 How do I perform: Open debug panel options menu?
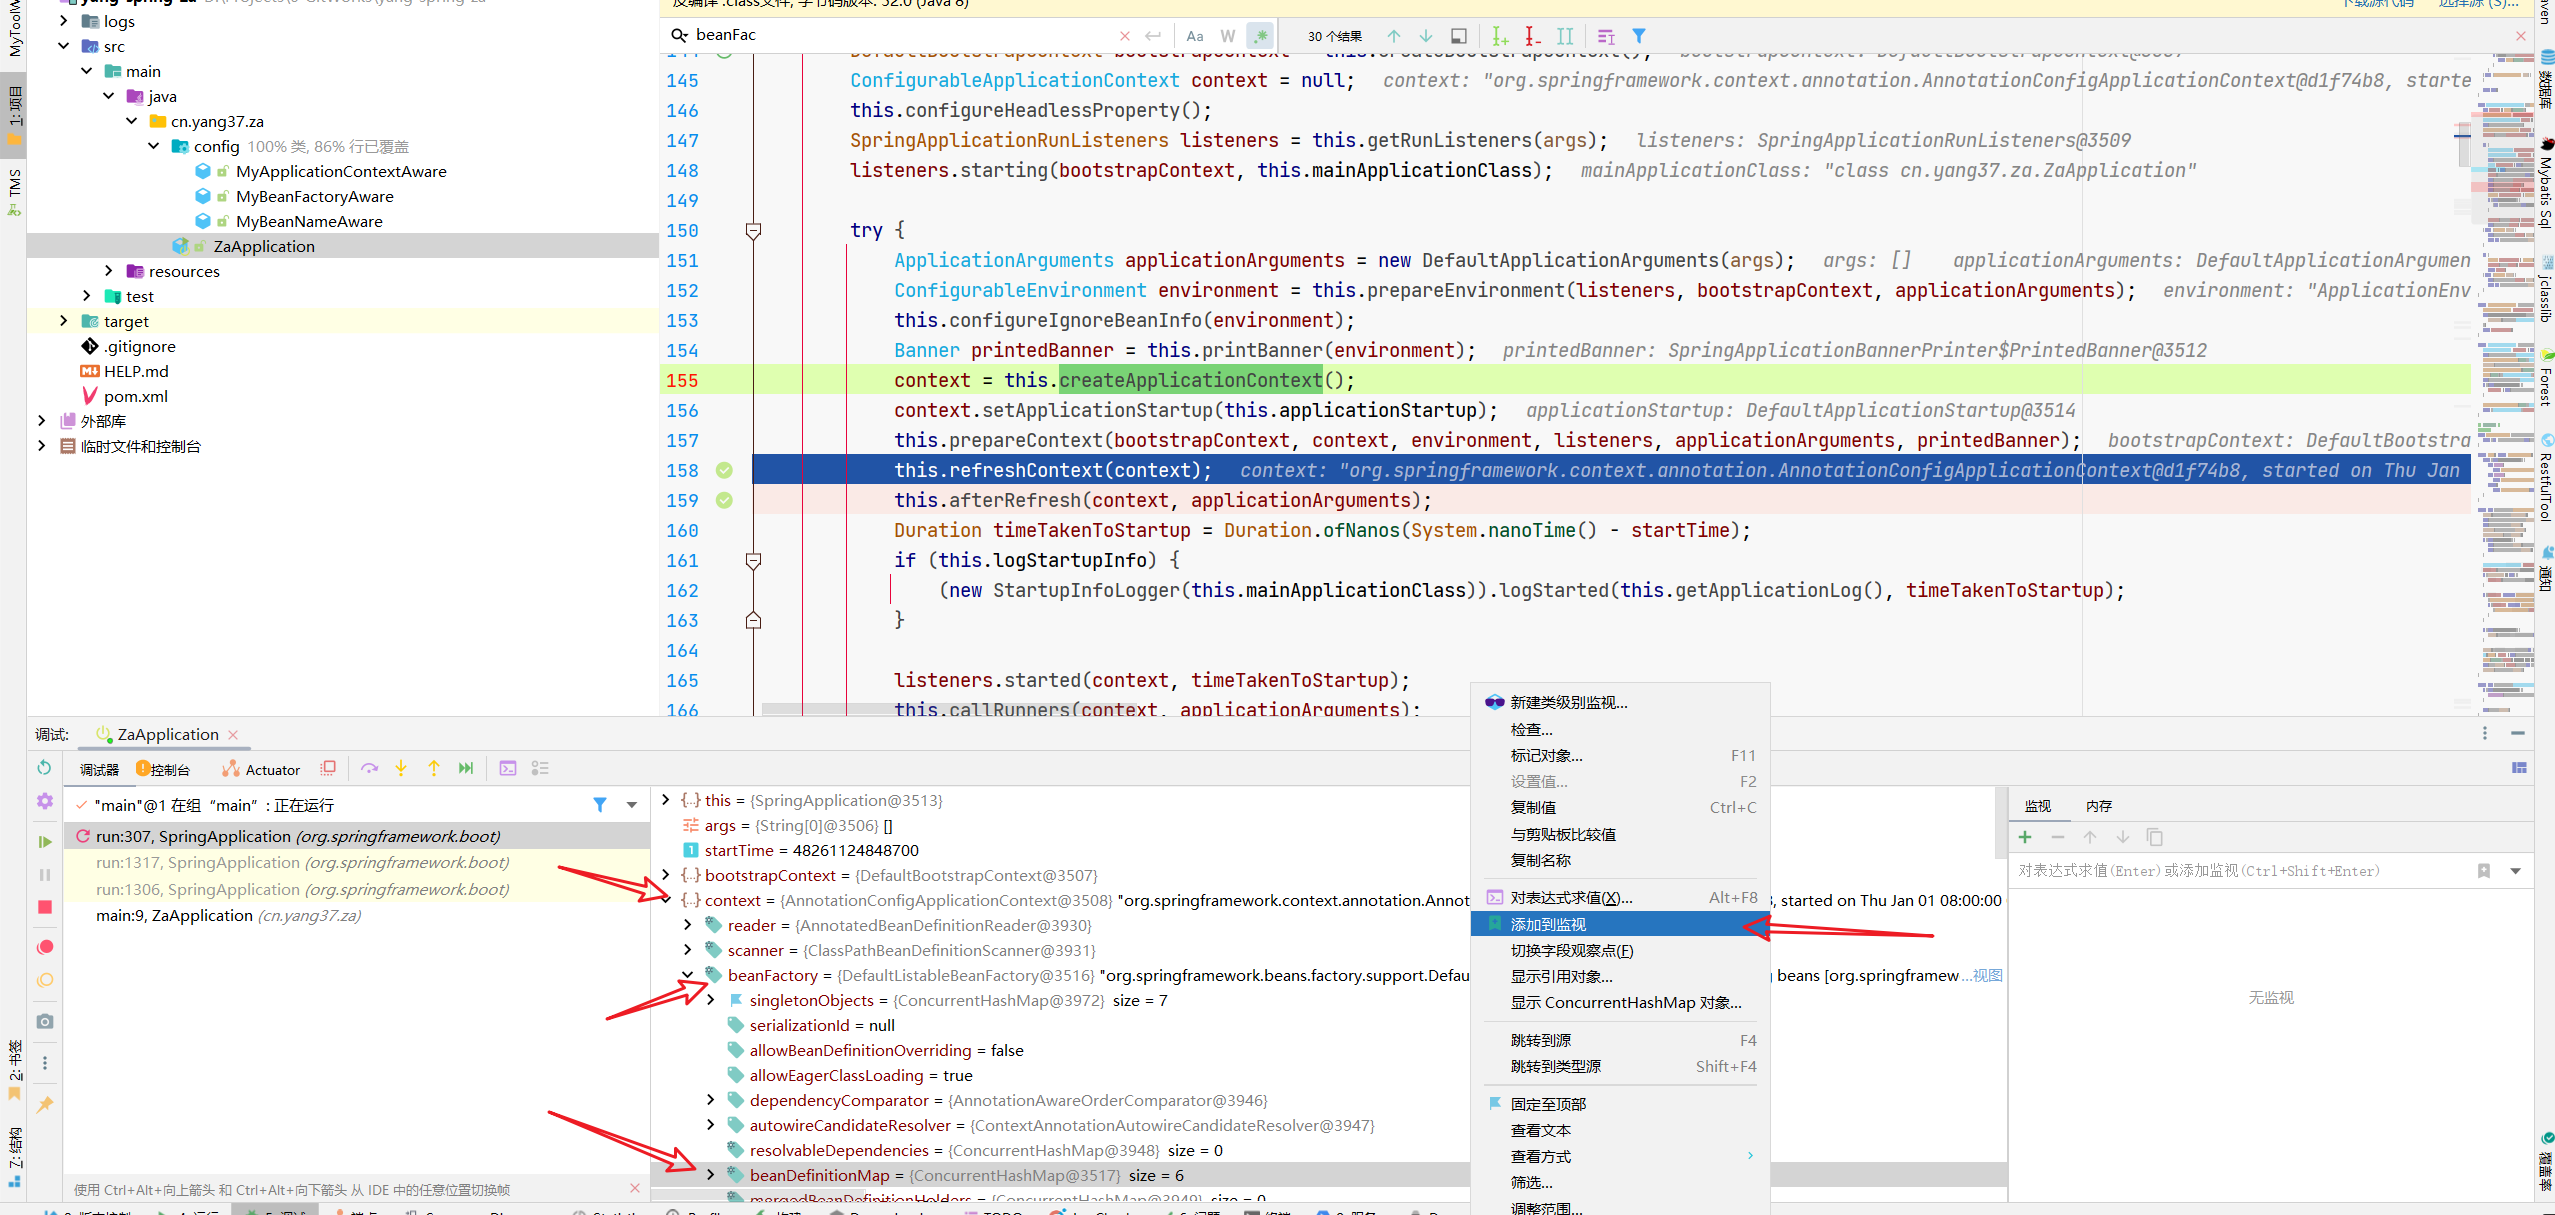(x=2484, y=733)
